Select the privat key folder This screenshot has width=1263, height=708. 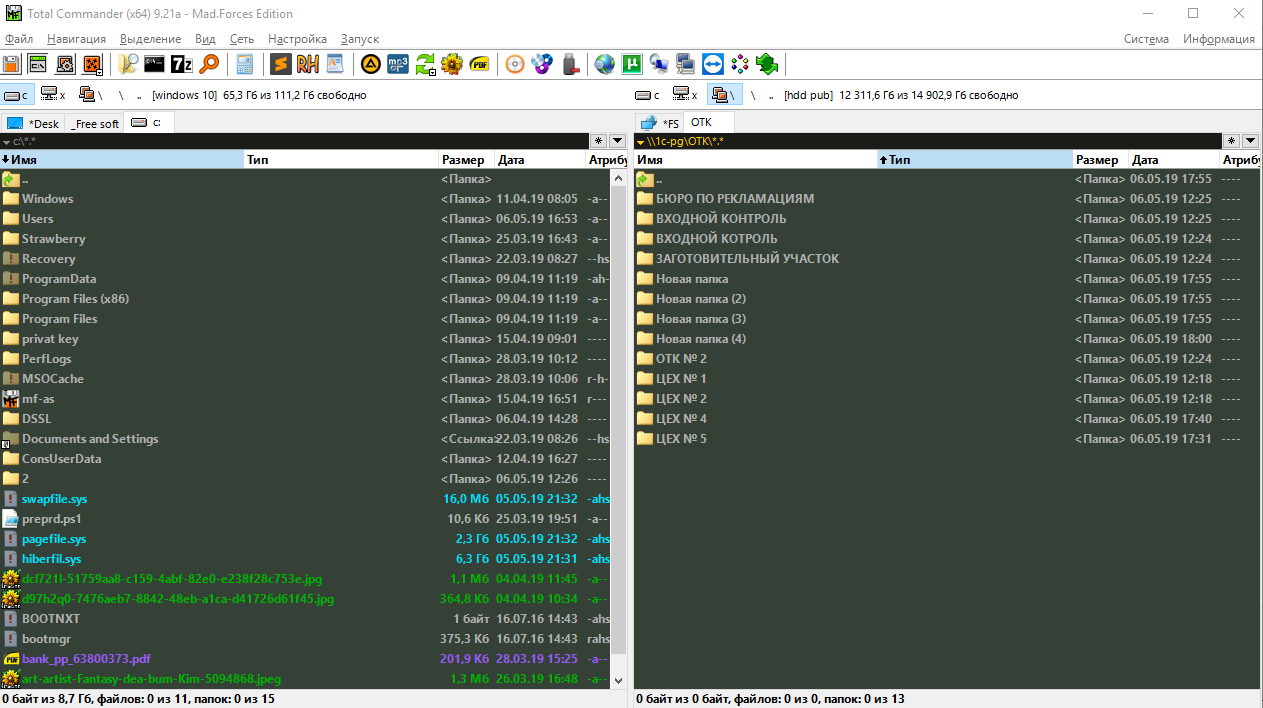tap(305, 339)
